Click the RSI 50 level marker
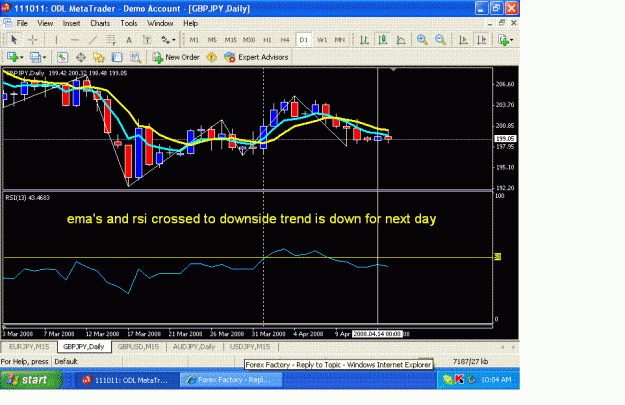 497,257
